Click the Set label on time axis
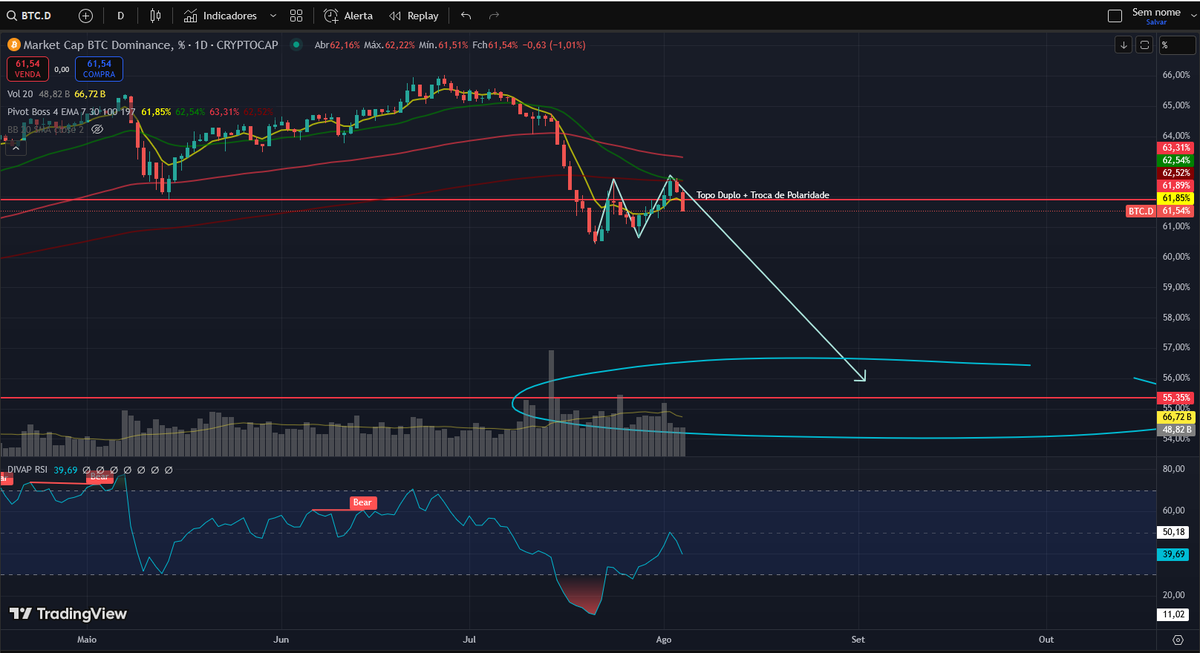This screenshot has height=653, width=1200. coord(858,638)
